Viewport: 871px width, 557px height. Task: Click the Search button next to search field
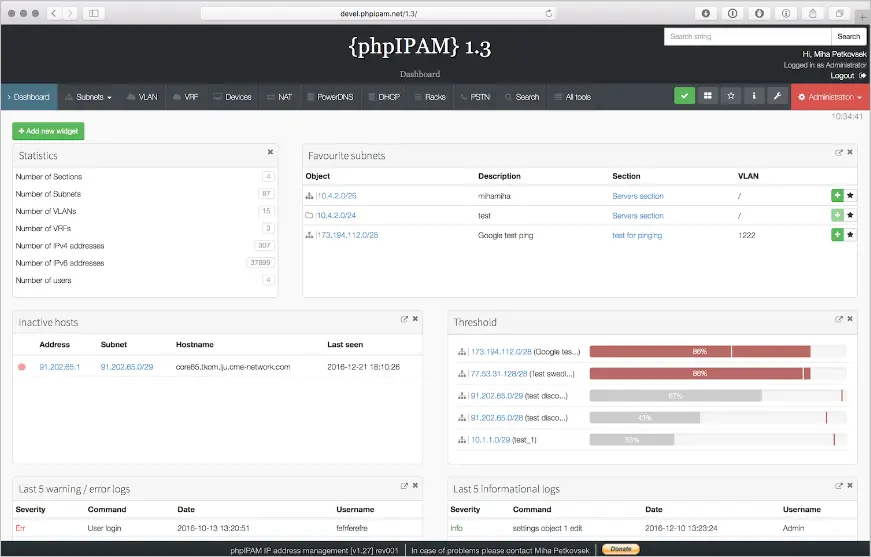coord(848,36)
